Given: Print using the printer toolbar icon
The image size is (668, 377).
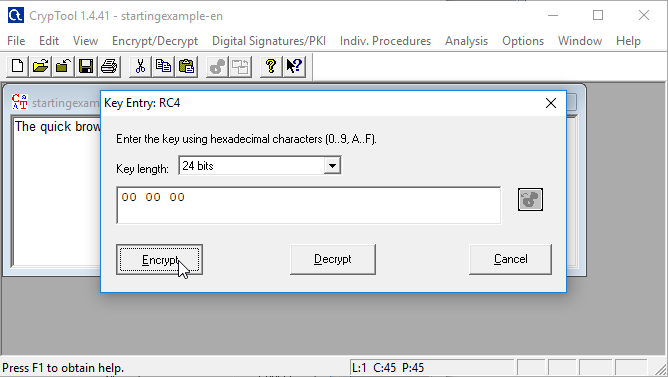Looking at the screenshot, I should pyautogui.click(x=109, y=66).
